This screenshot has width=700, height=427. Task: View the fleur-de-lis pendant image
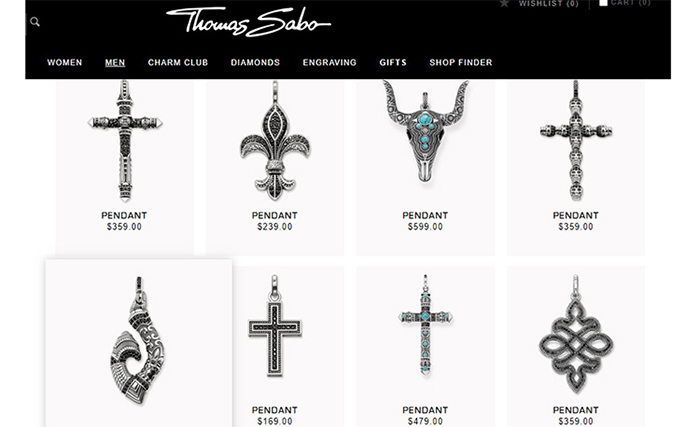tap(275, 140)
